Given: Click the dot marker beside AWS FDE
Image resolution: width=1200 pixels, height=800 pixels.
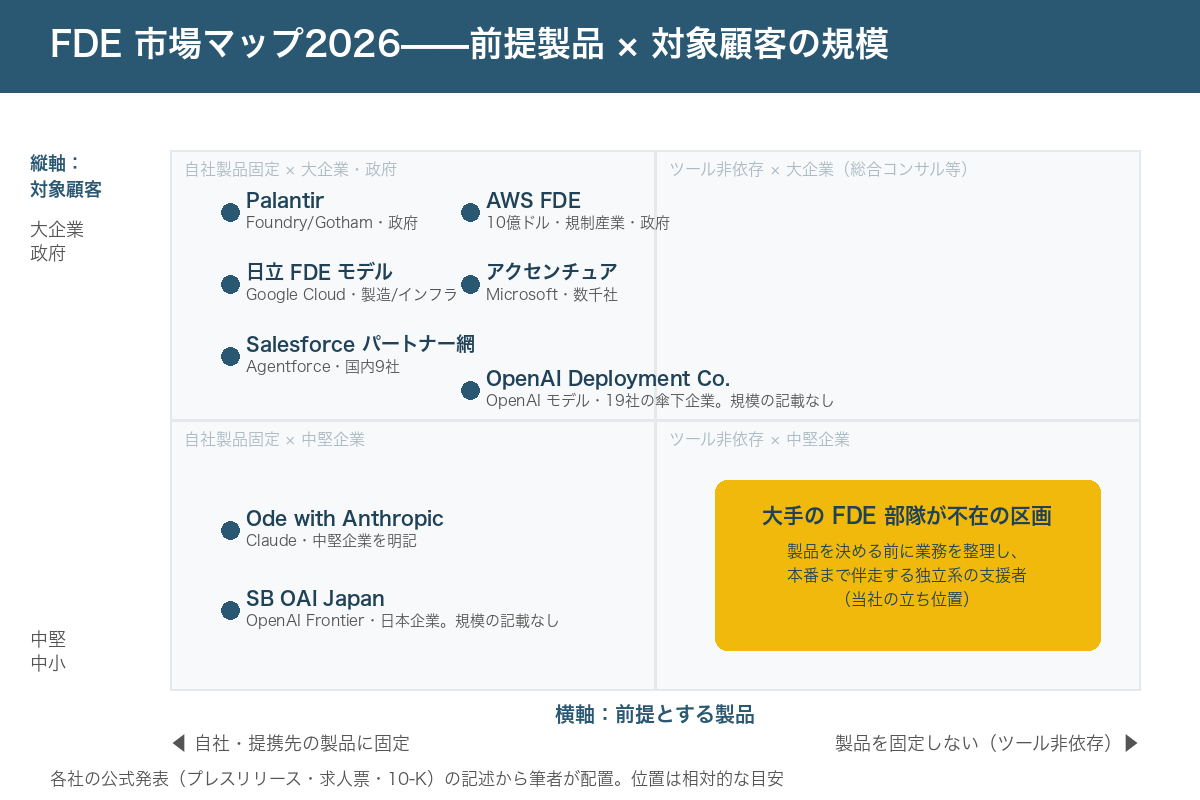Looking at the screenshot, I should [470, 212].
